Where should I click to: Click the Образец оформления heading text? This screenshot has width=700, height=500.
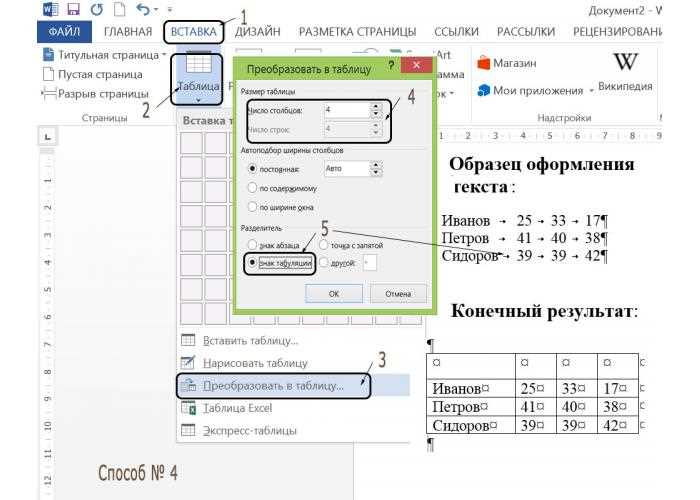click(x=542, y=164)
